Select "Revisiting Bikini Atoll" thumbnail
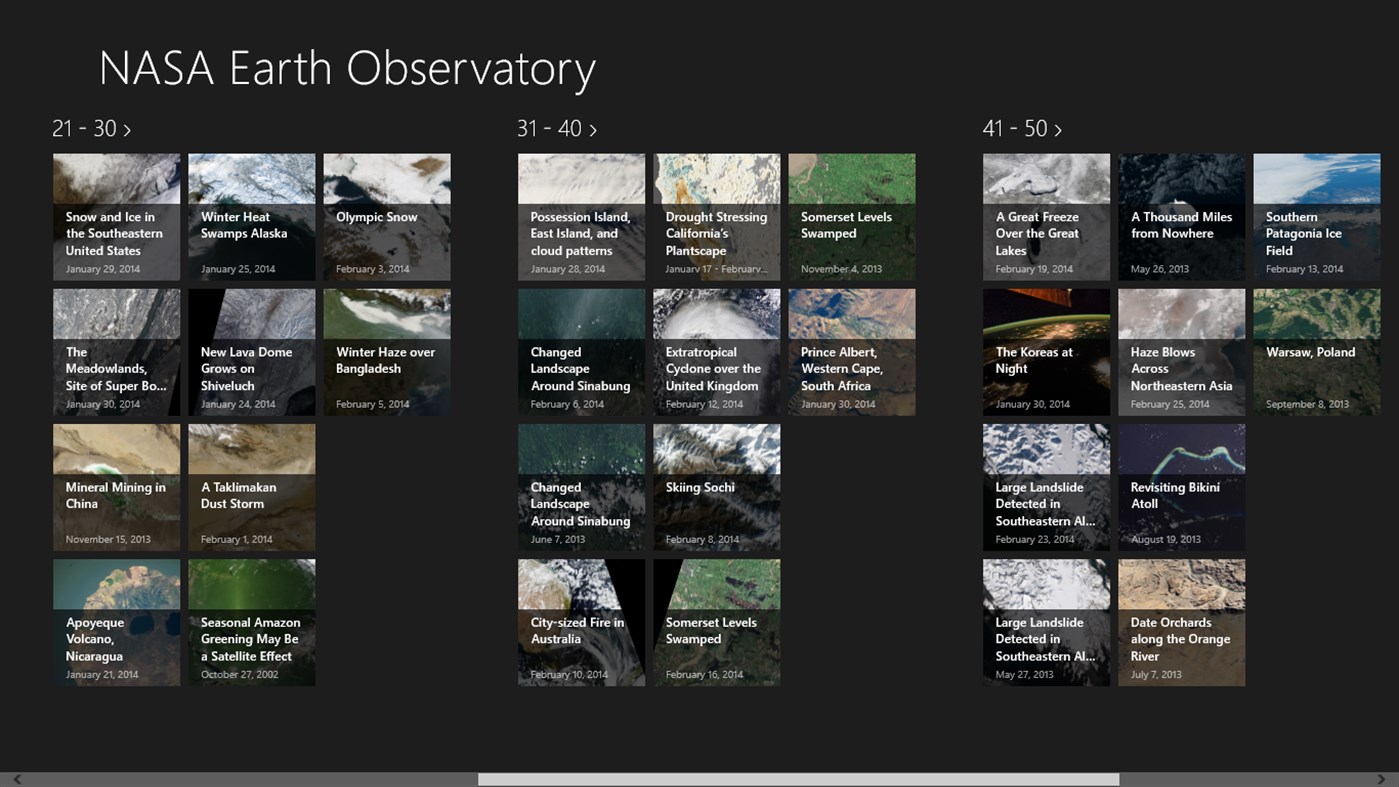The height and width of the screenshot is (787, 1399). tap(1181, 487)
